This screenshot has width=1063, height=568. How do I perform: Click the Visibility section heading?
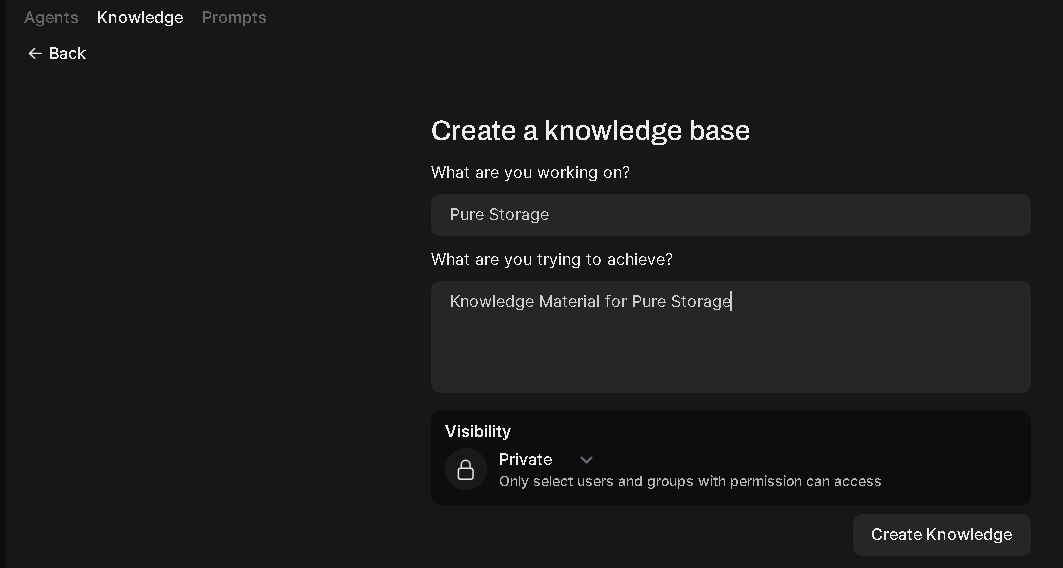(x=478, y=431)
